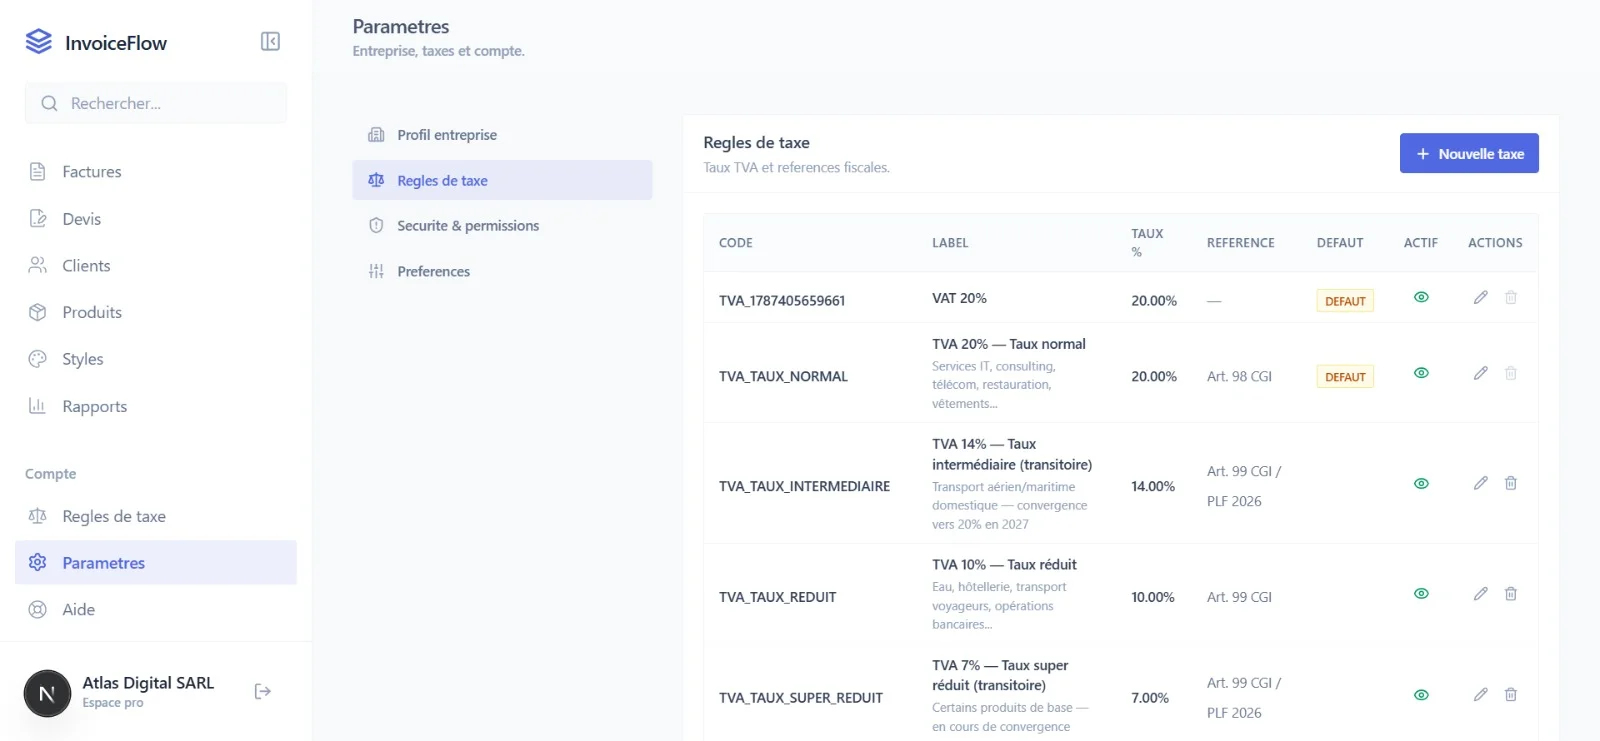The image size is (1600, 741).
Task: Click the 7.00% rate value
Action: point(1150,698)
